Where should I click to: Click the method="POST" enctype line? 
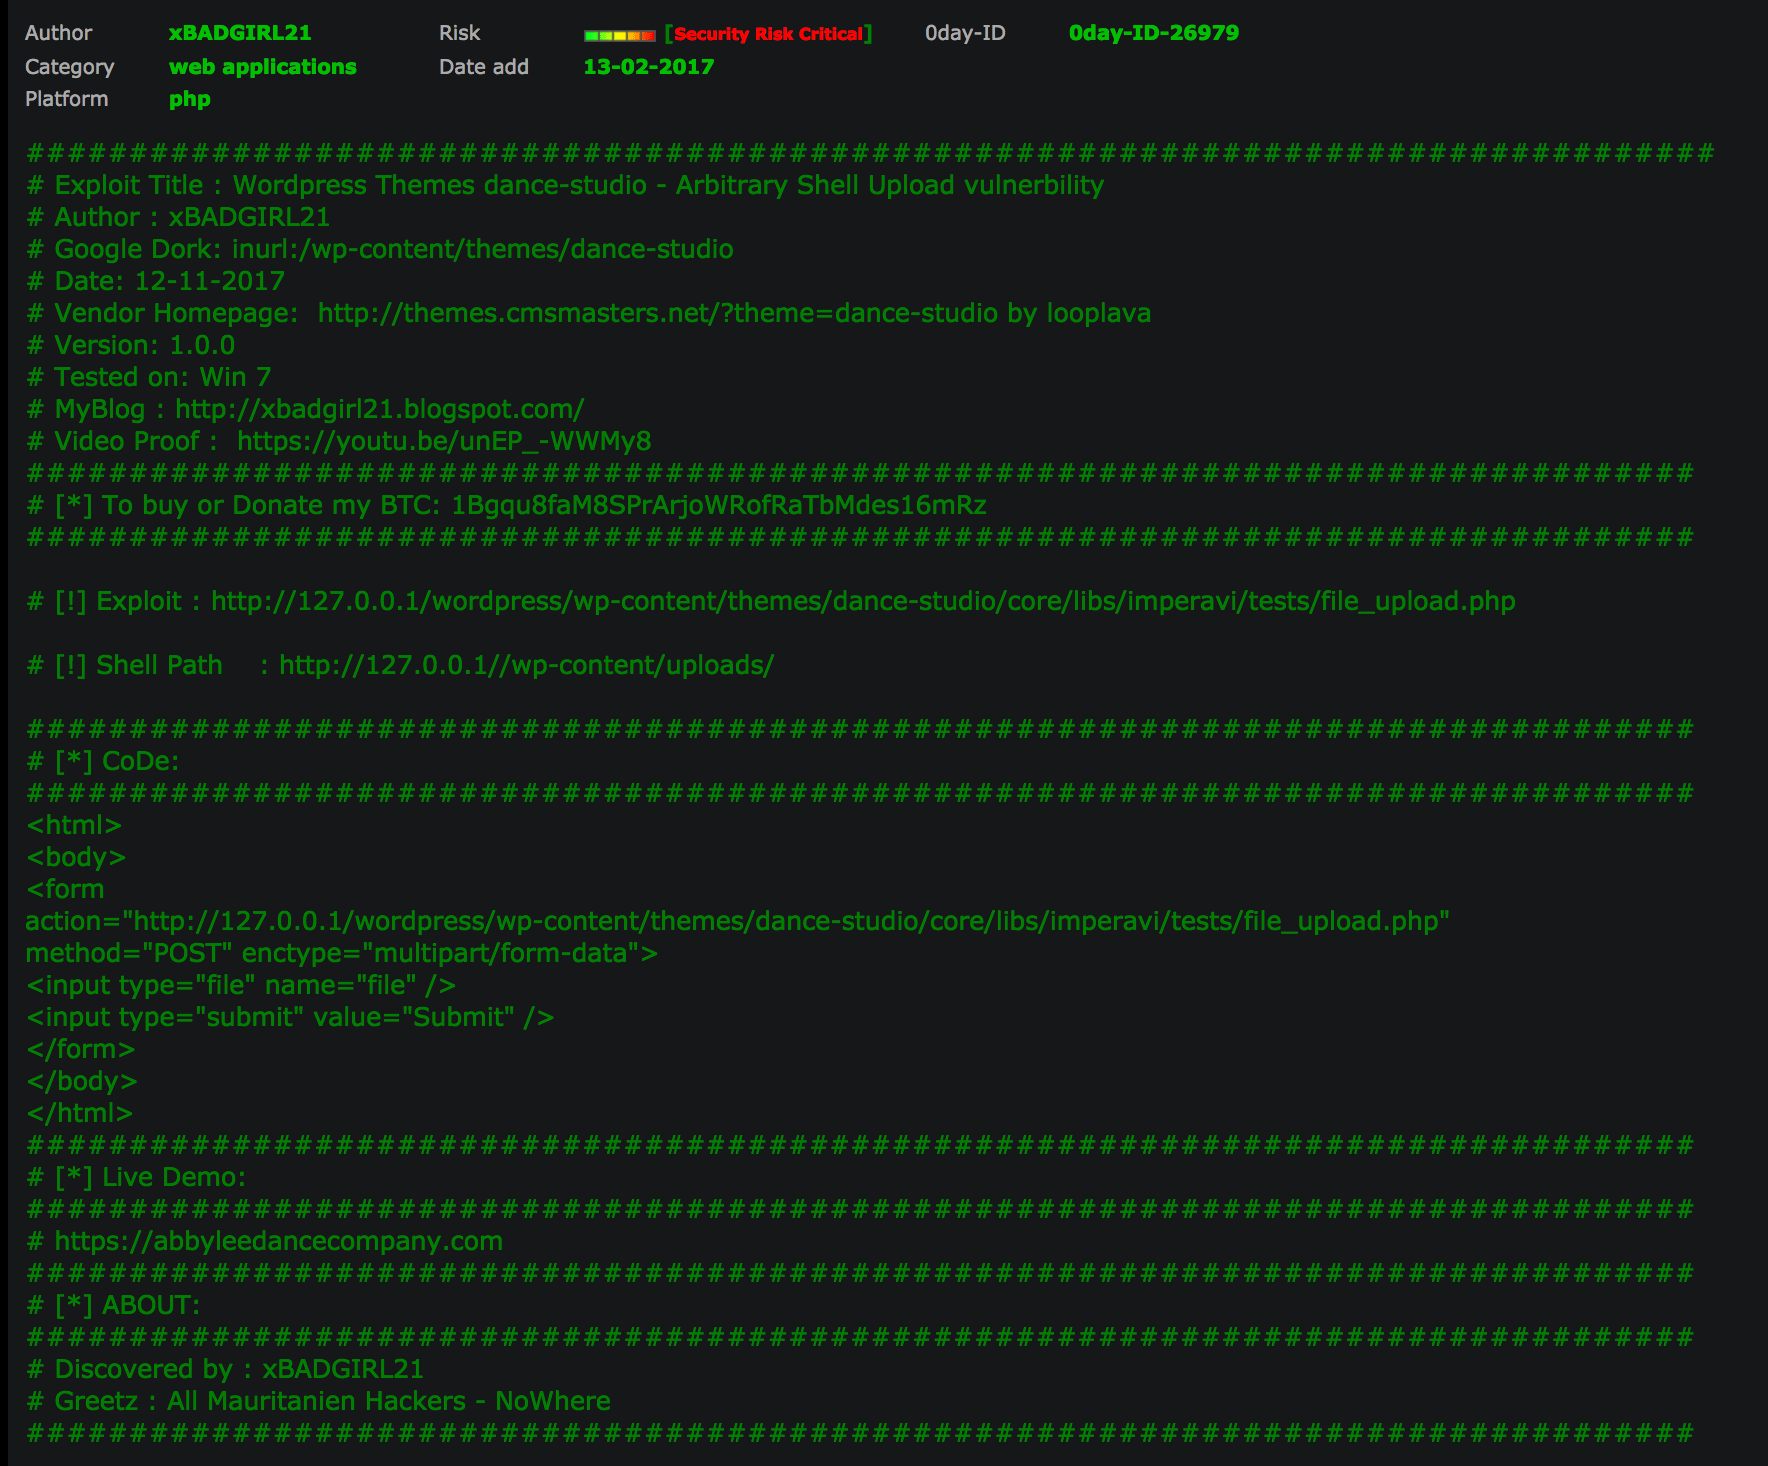[342, 953]
